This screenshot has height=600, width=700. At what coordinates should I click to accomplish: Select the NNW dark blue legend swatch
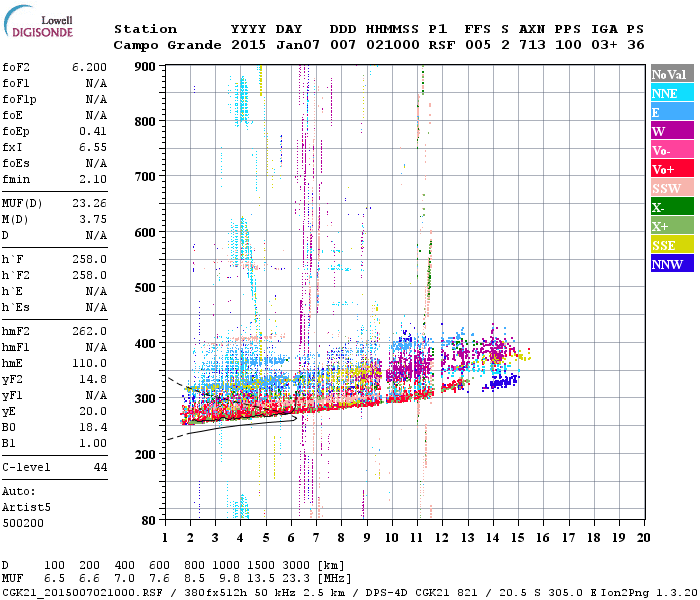[672, 263]
